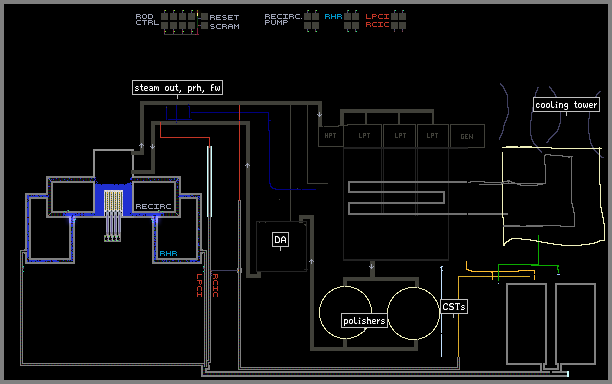Click the RECIRC label beside the reactor
This screenshot has width=612, height=384.
click(x=153, y=206)
